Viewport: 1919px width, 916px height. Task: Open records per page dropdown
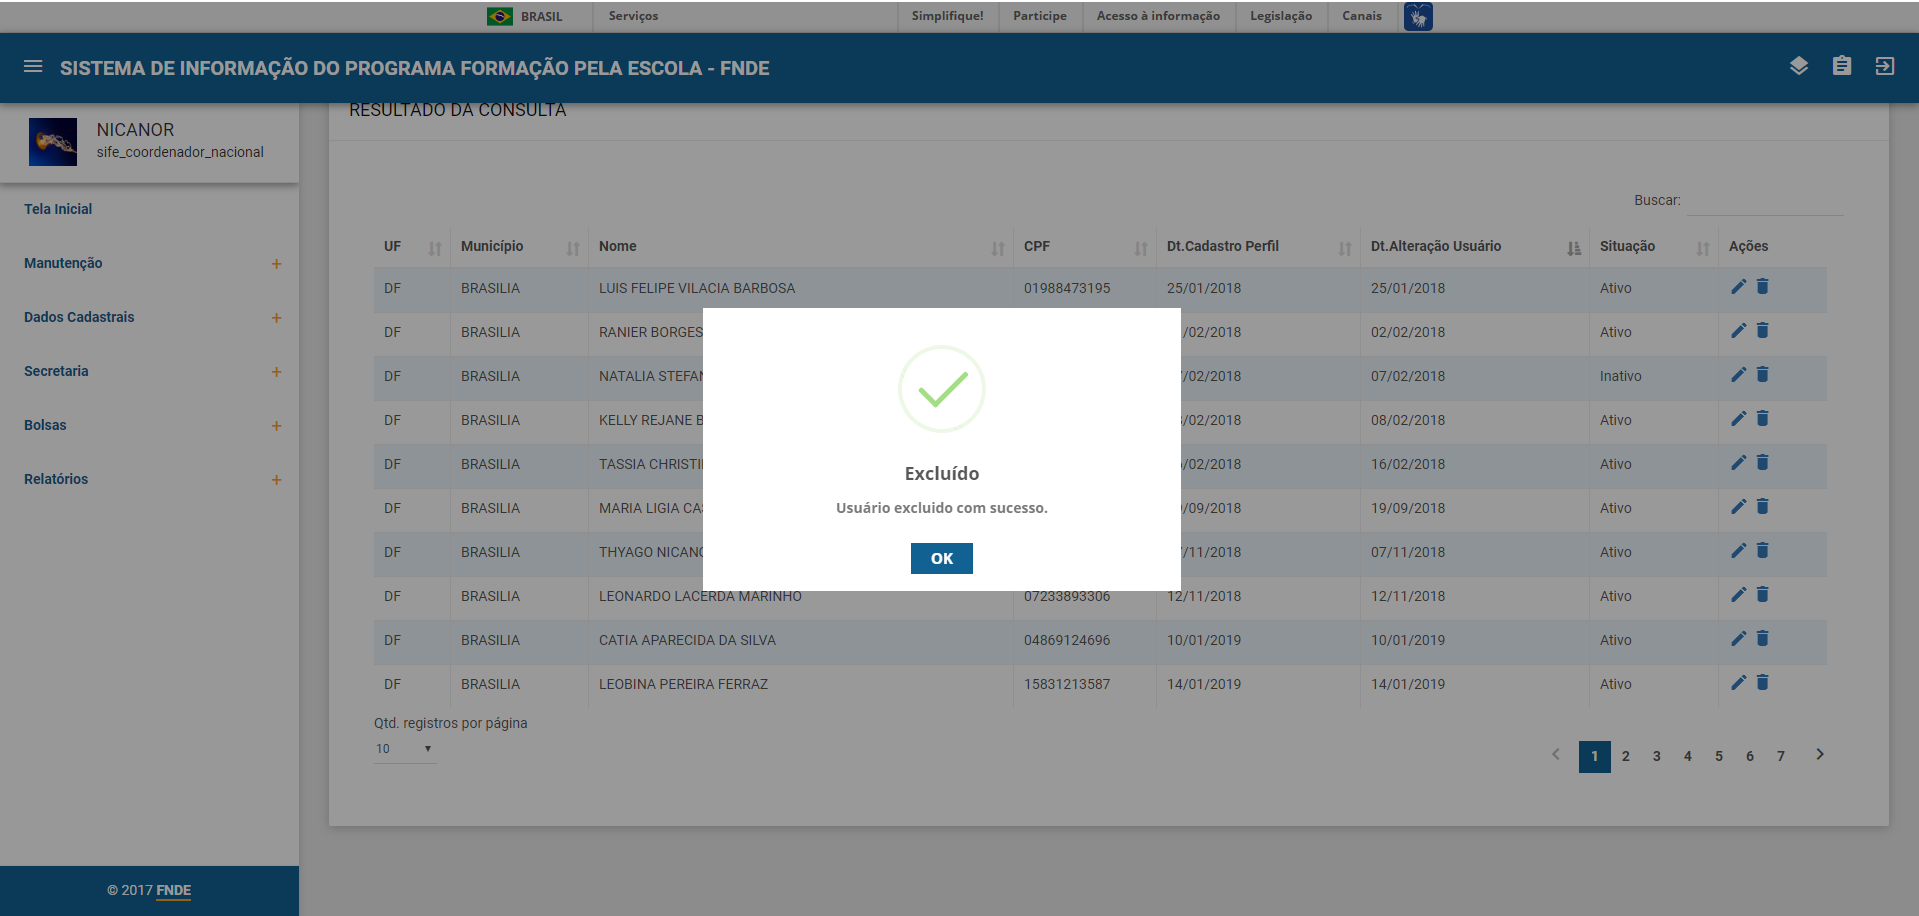404,749
